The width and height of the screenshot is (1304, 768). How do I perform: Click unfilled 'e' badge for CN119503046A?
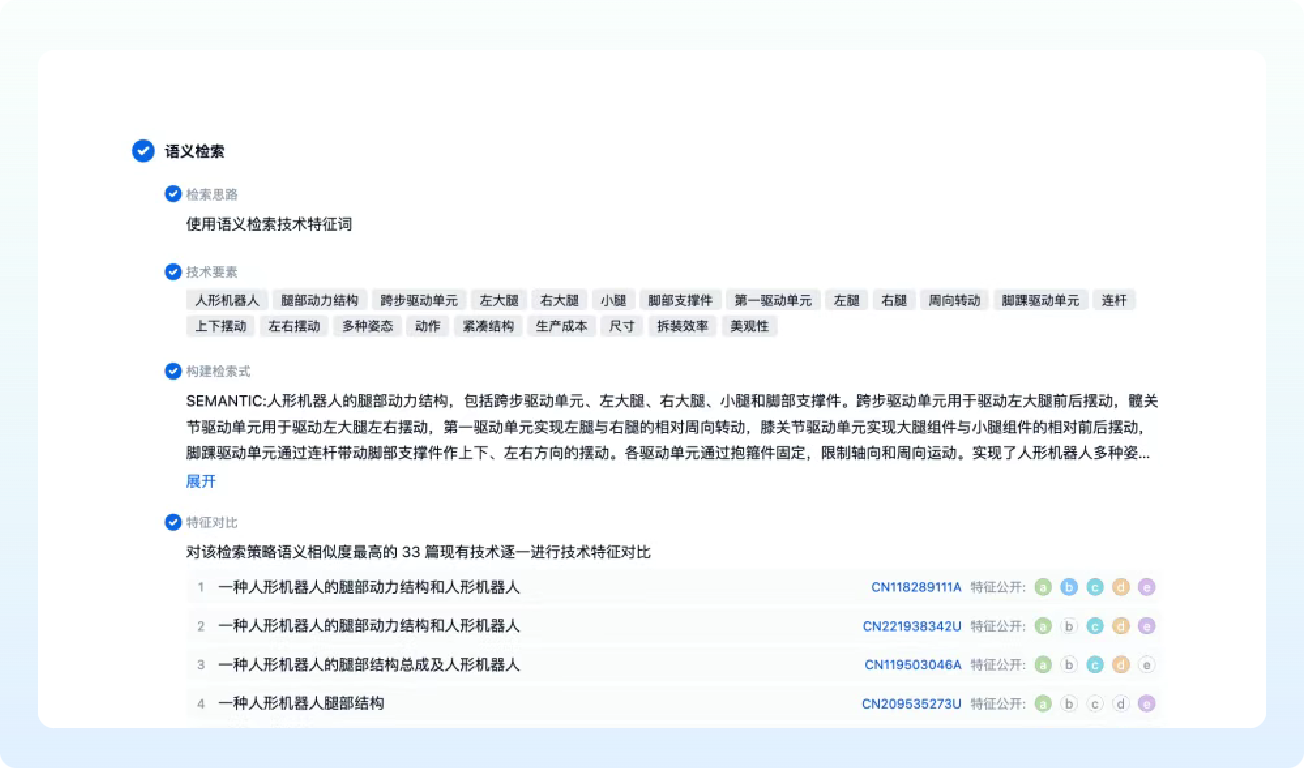(1147, 665)
